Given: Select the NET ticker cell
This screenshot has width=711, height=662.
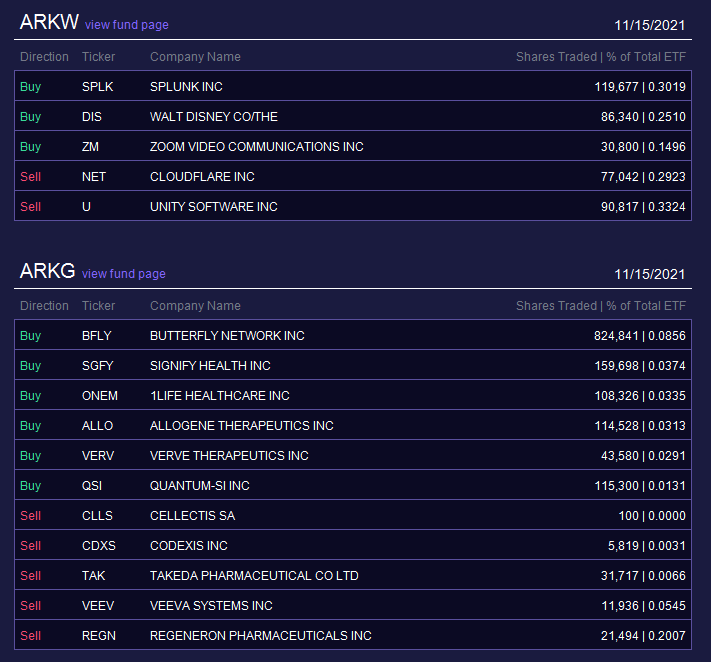Looking at the screenshot, I should click(94, 176).
